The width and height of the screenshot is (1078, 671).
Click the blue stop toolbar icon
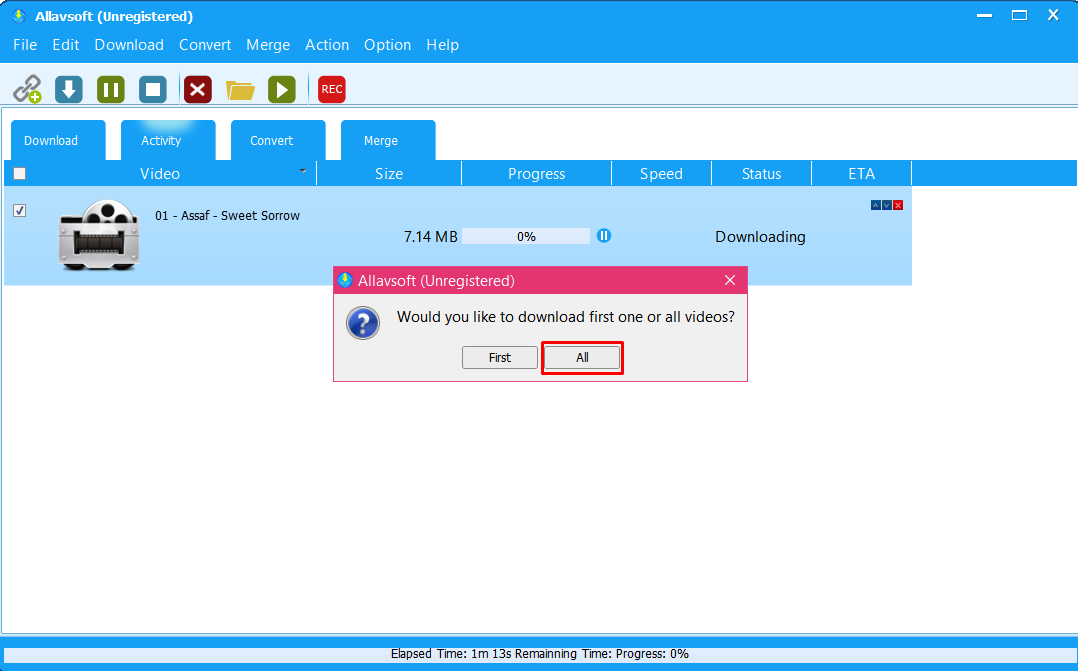153,89
